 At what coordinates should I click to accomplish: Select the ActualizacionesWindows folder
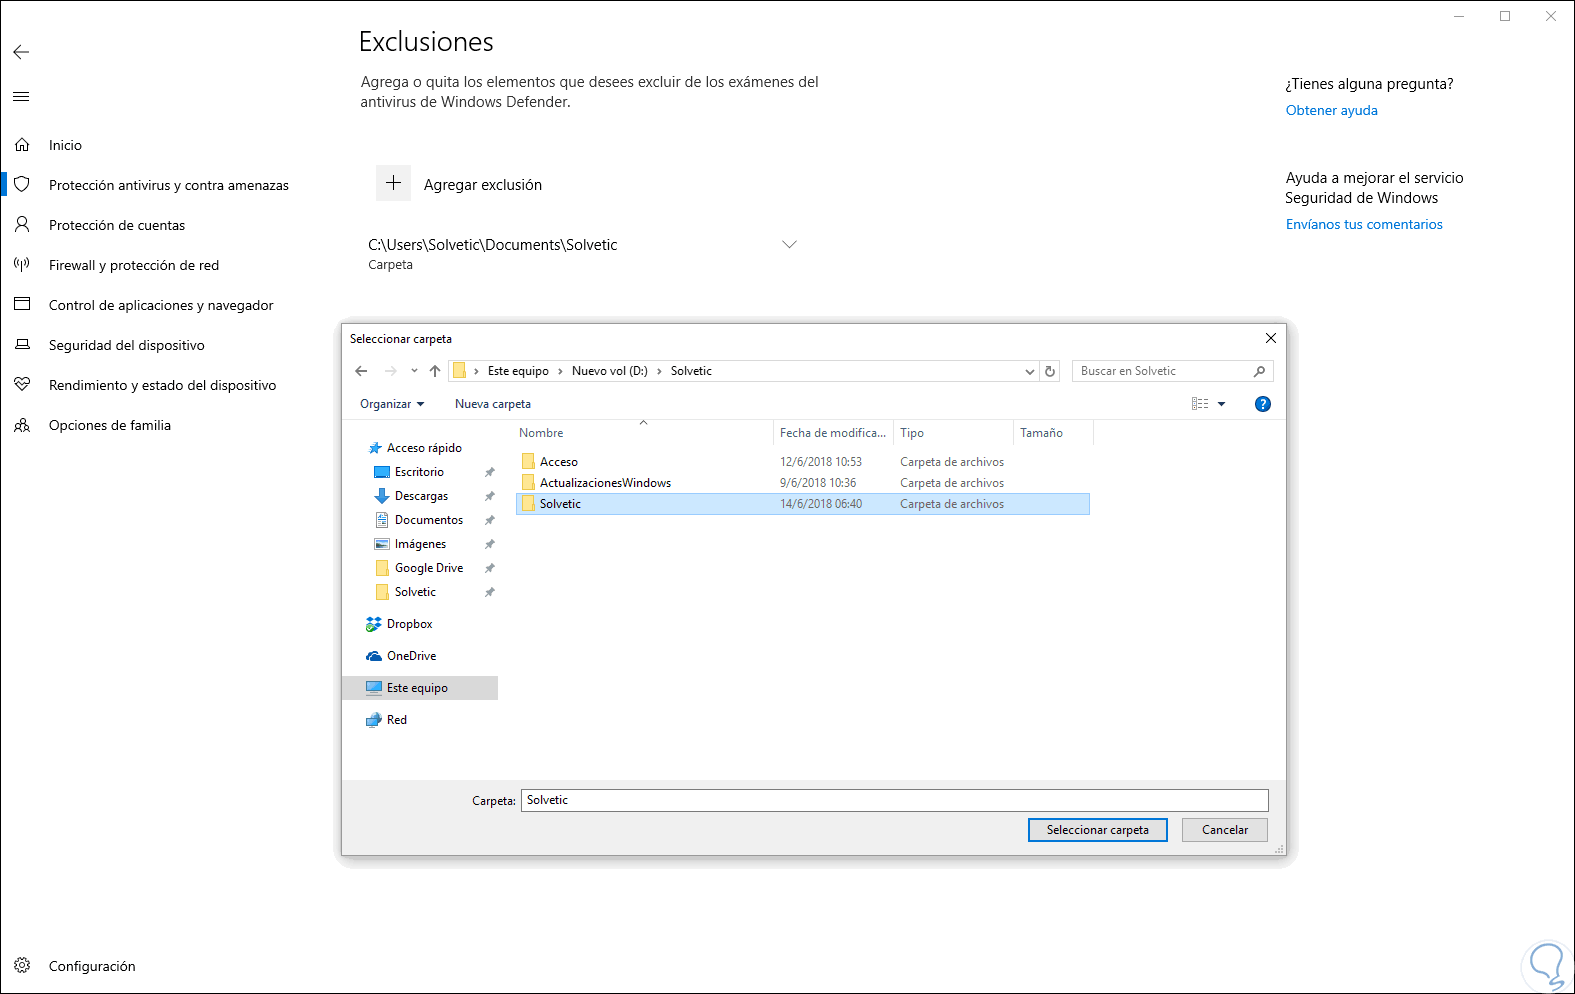[x=605, y=483]
